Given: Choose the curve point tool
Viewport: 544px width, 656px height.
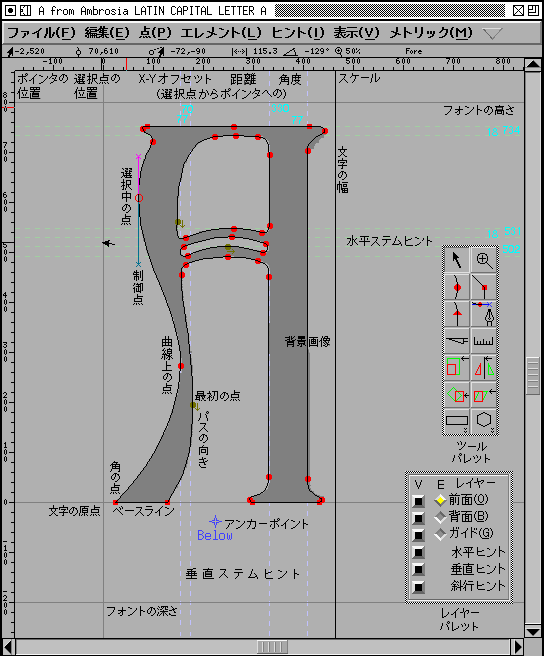Looking at the screenshot, I should (x=457, y=287).
